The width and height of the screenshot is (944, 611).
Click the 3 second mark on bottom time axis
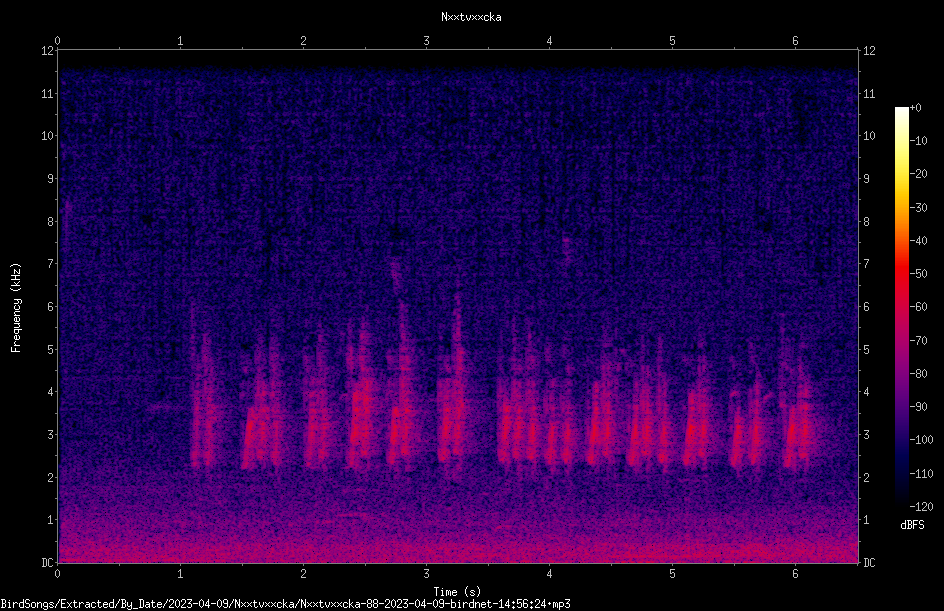[x=426, y=574]
